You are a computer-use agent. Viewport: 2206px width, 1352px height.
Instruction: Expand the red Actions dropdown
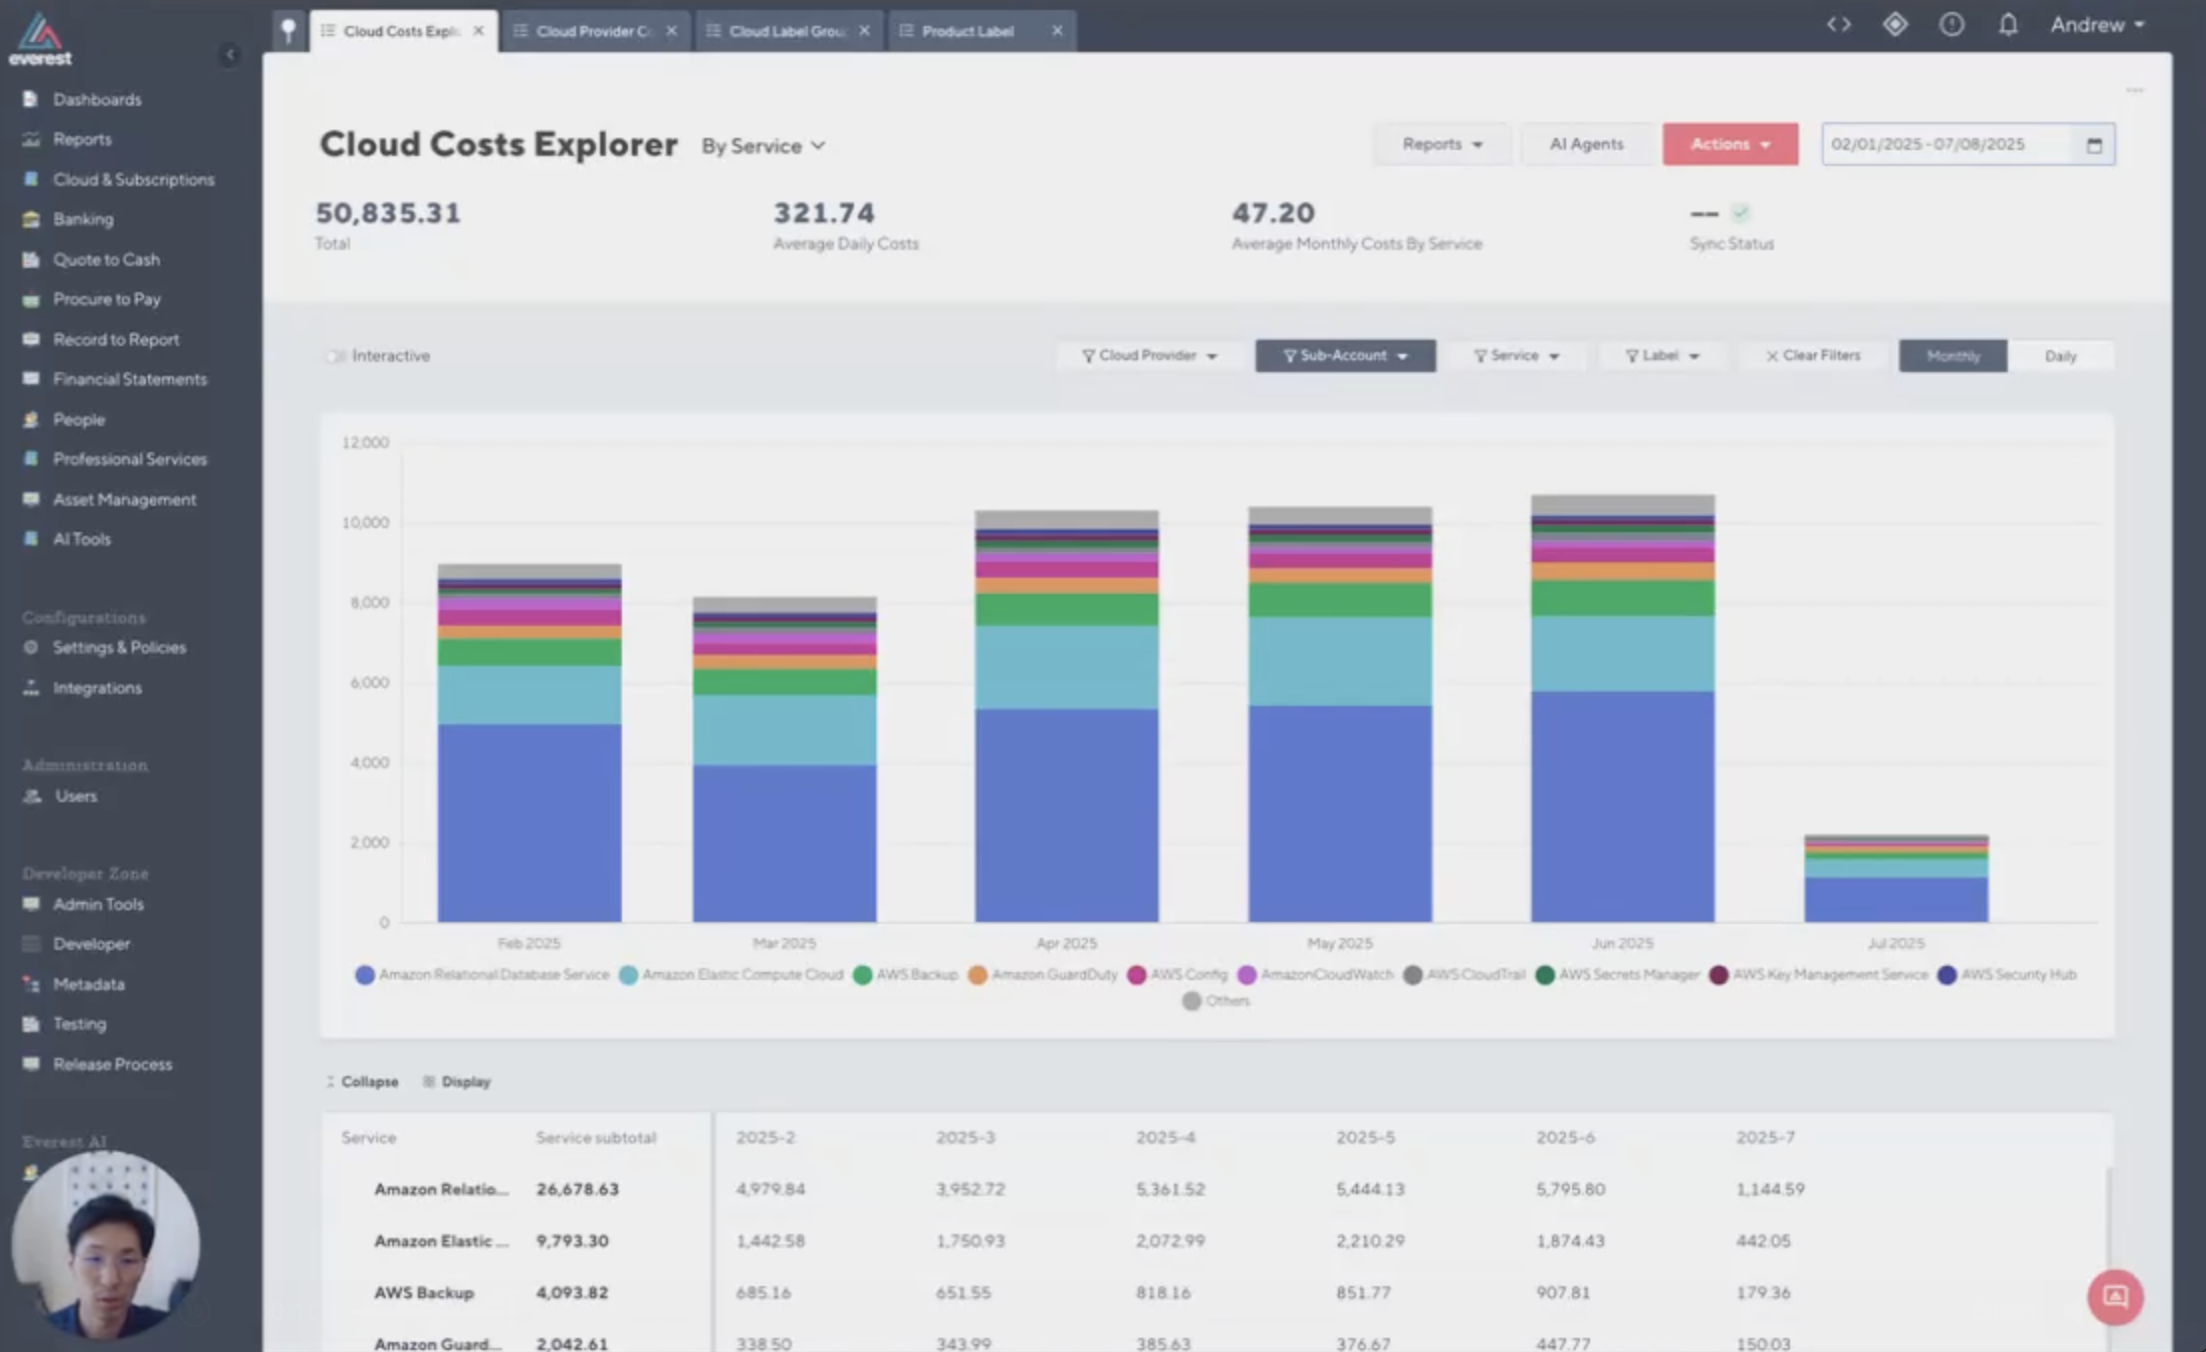(x=1730, y=144)
